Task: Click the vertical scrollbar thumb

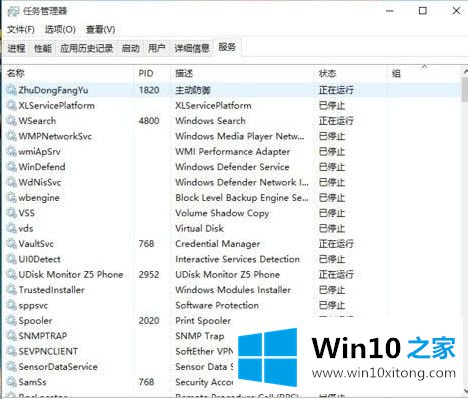Action: pyautogui.click(x=465, y=89)
